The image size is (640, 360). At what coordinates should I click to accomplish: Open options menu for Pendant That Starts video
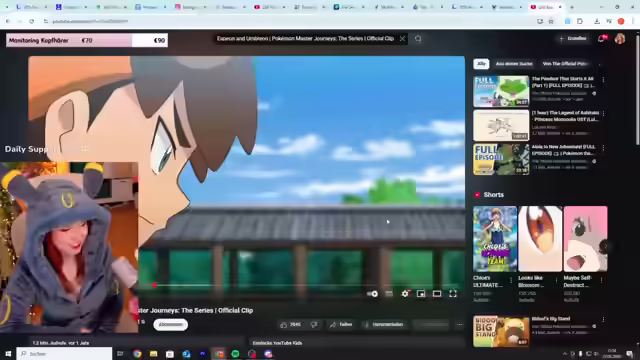click(603, 80)
